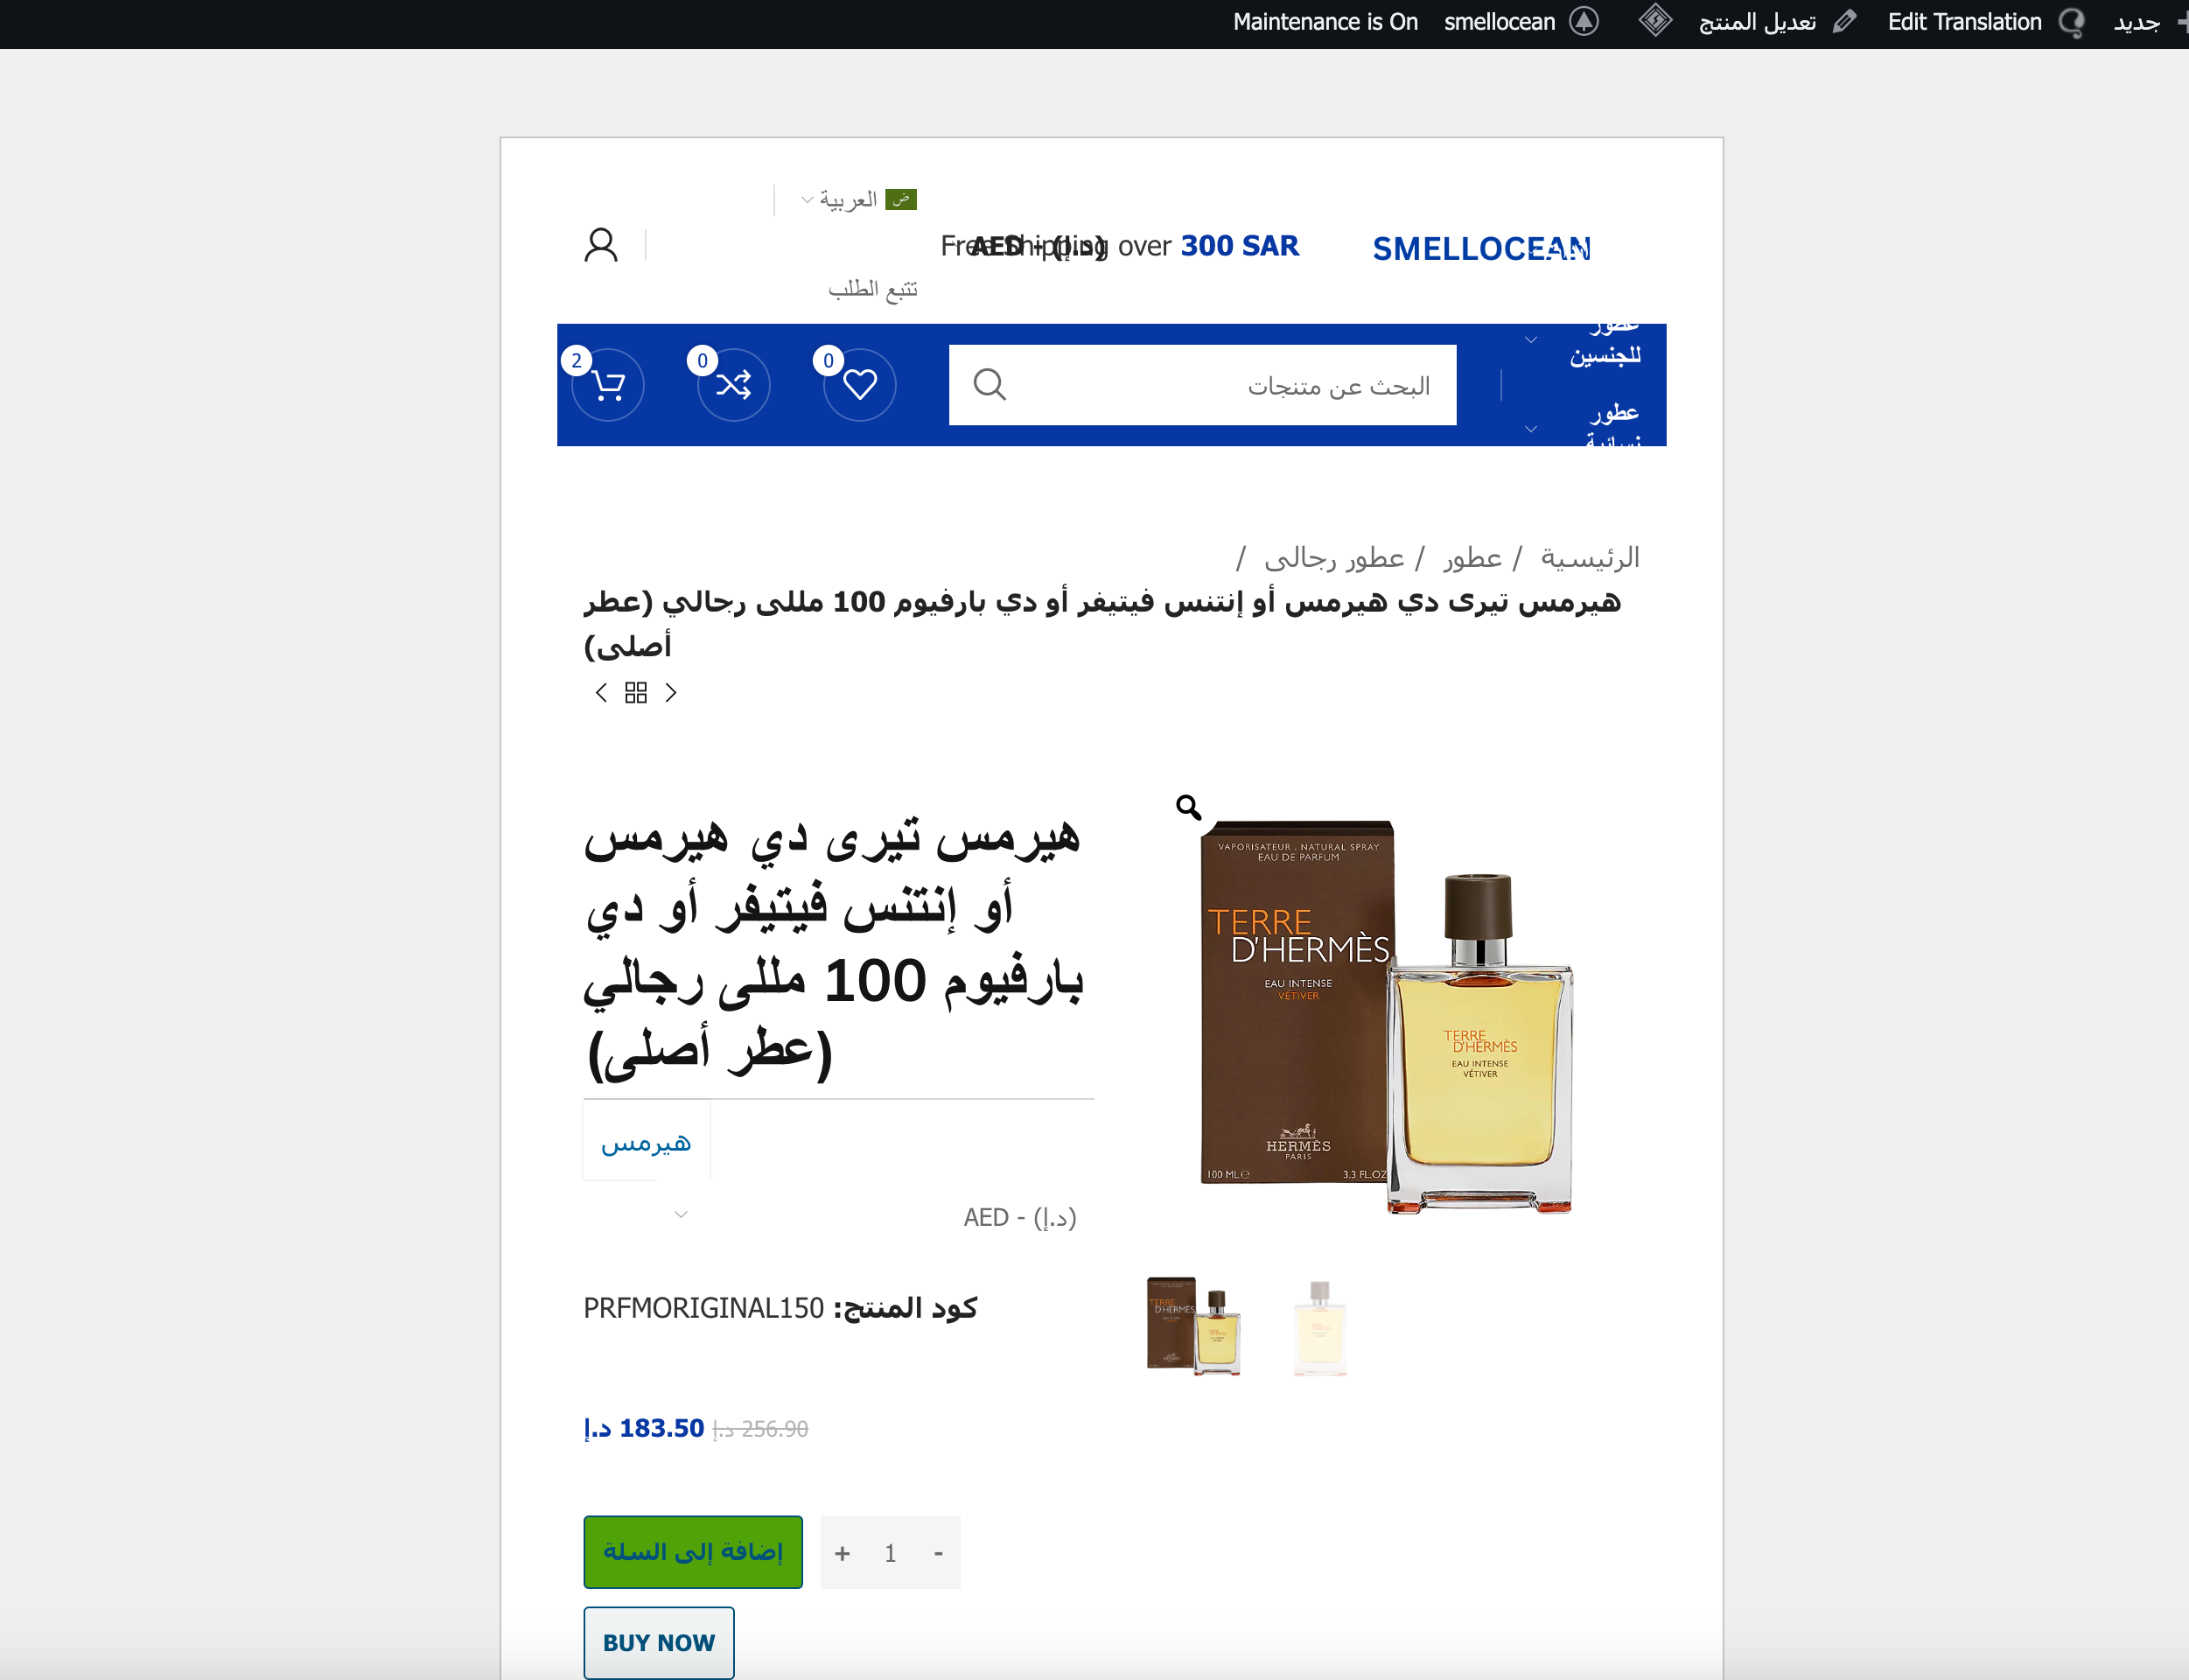This screenshot has height=1680, width=2189.
Task: Click smellocean admin bar item
Action: coord(1521,22)
